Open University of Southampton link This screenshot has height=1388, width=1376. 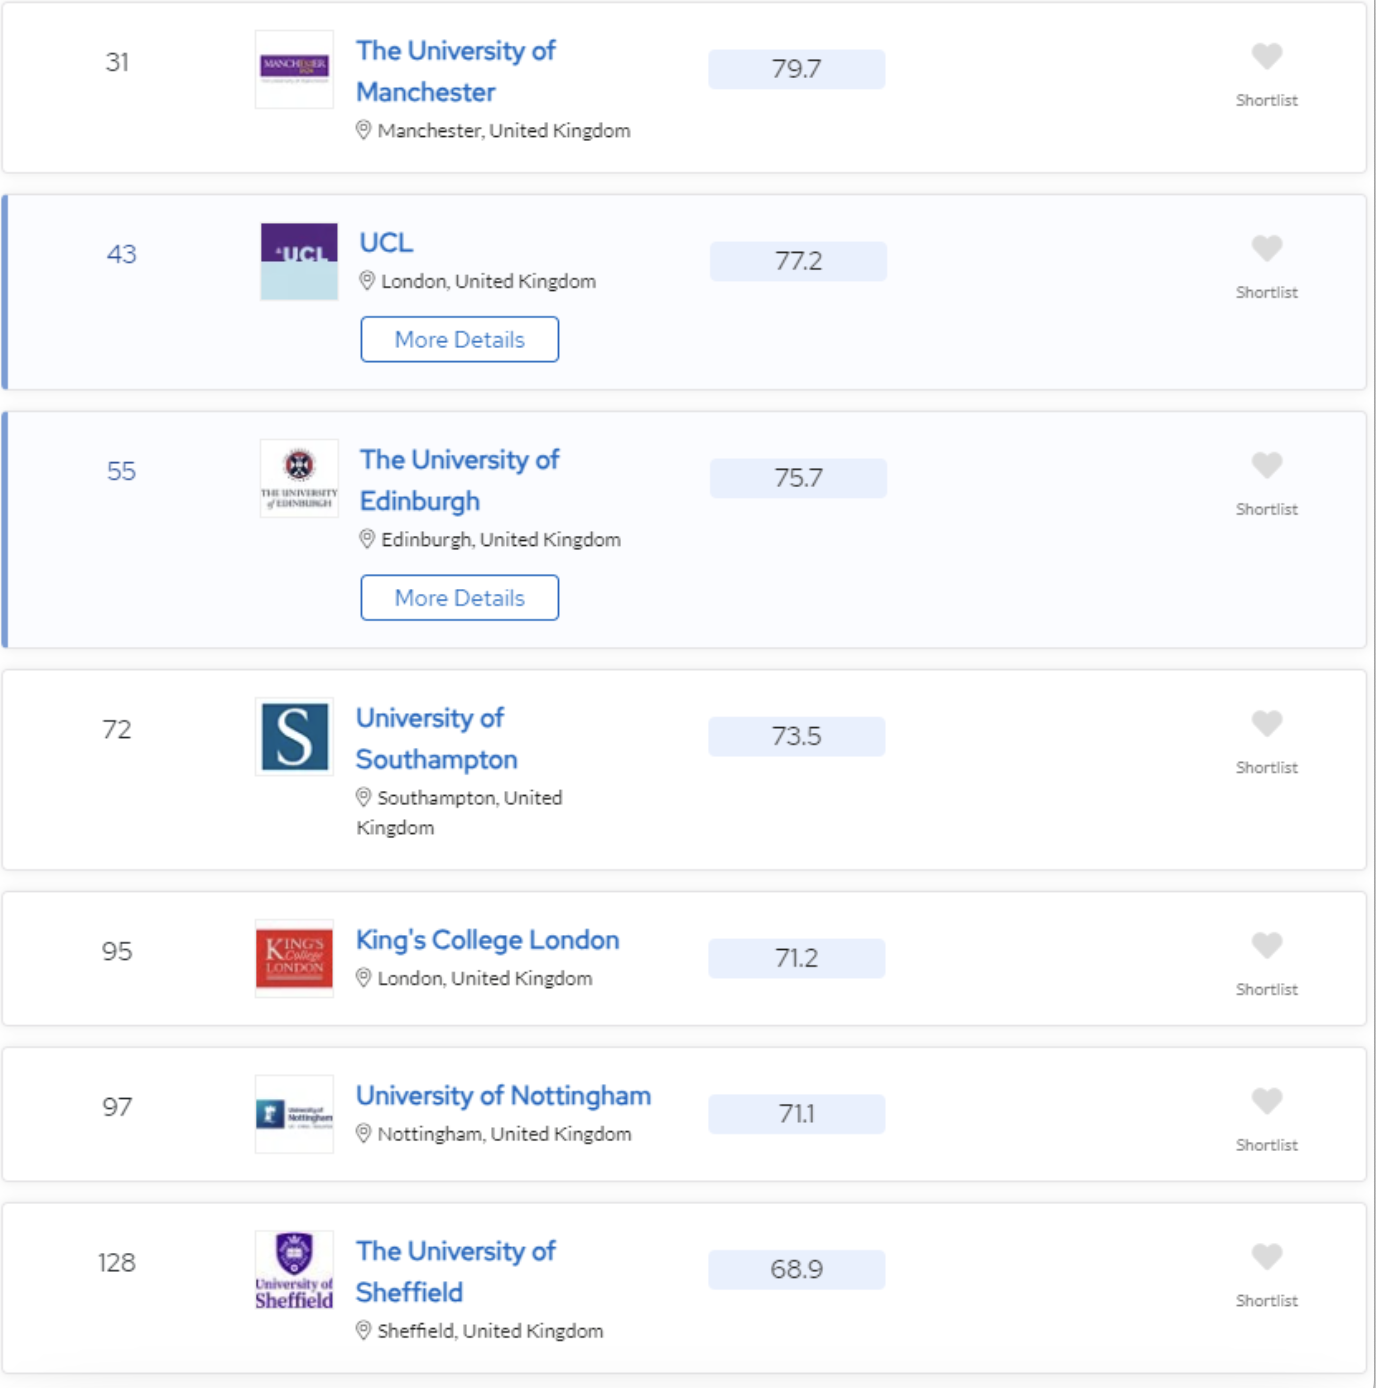click(437, 738)
